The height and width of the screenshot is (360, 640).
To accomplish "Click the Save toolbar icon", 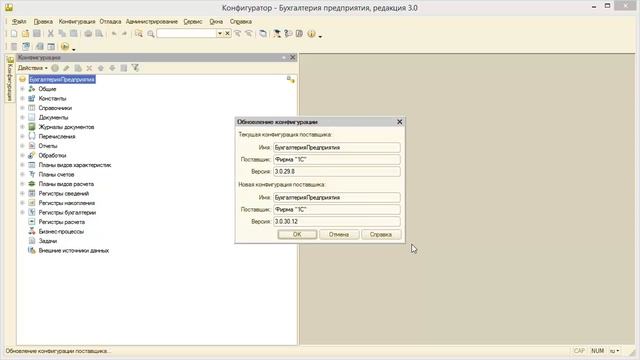I will click(x=37, y=33).
